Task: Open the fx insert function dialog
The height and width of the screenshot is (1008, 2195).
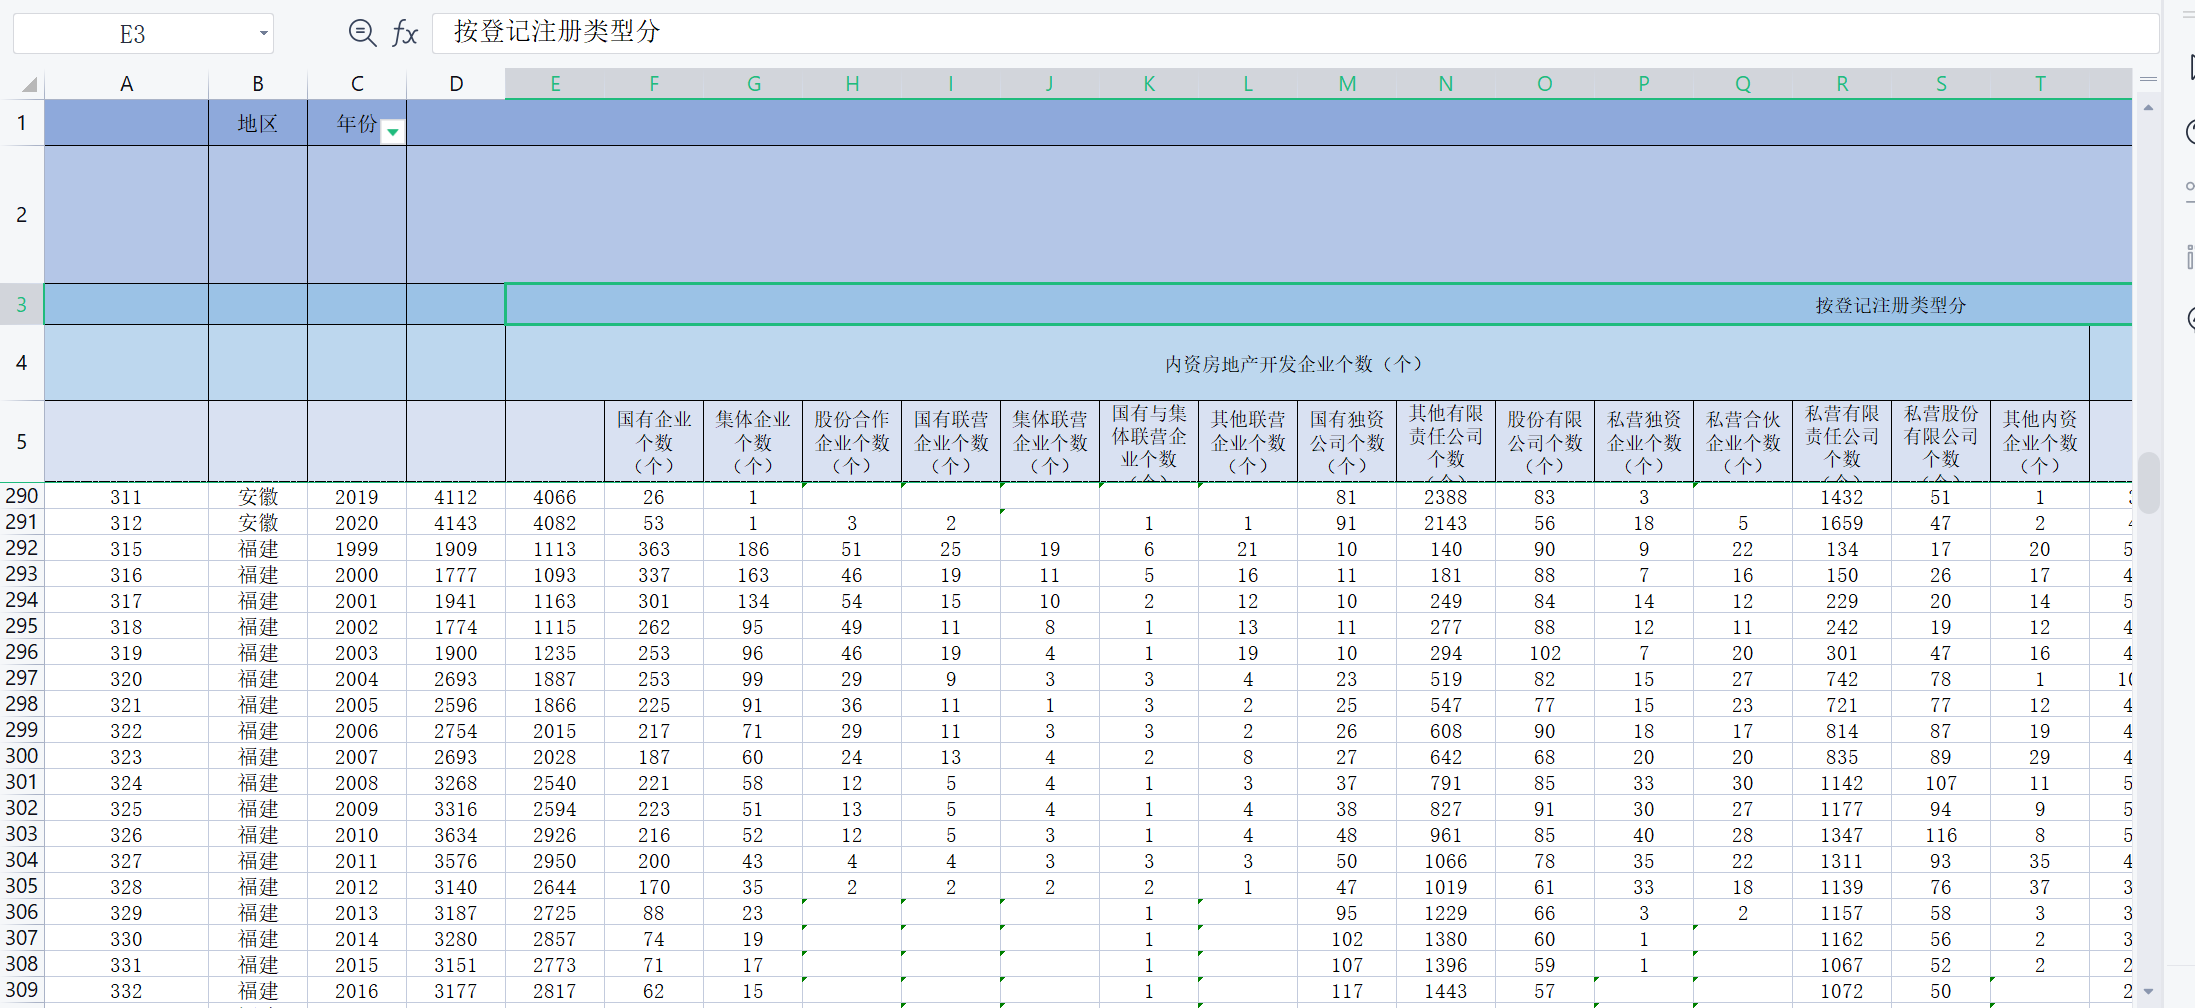Action: click(404, 33)
